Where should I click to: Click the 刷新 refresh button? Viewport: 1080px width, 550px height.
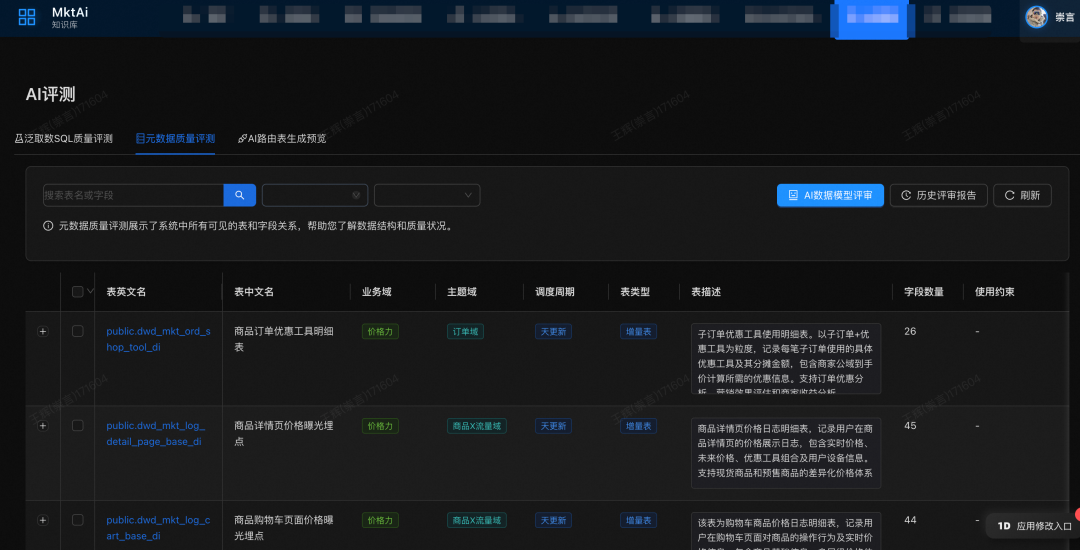pos(1022,195)
